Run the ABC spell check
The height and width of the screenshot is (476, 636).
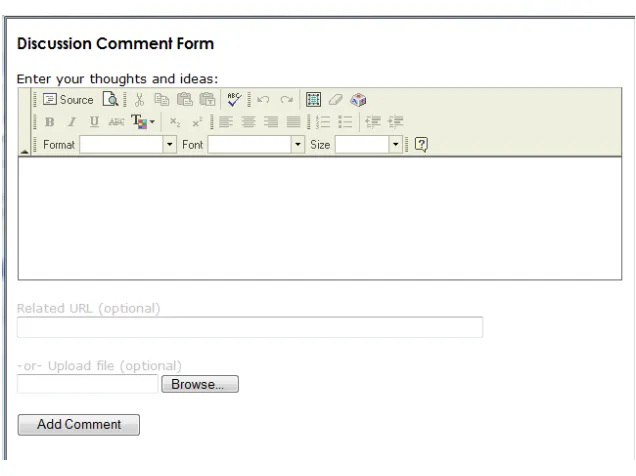(x=234, y=99)
